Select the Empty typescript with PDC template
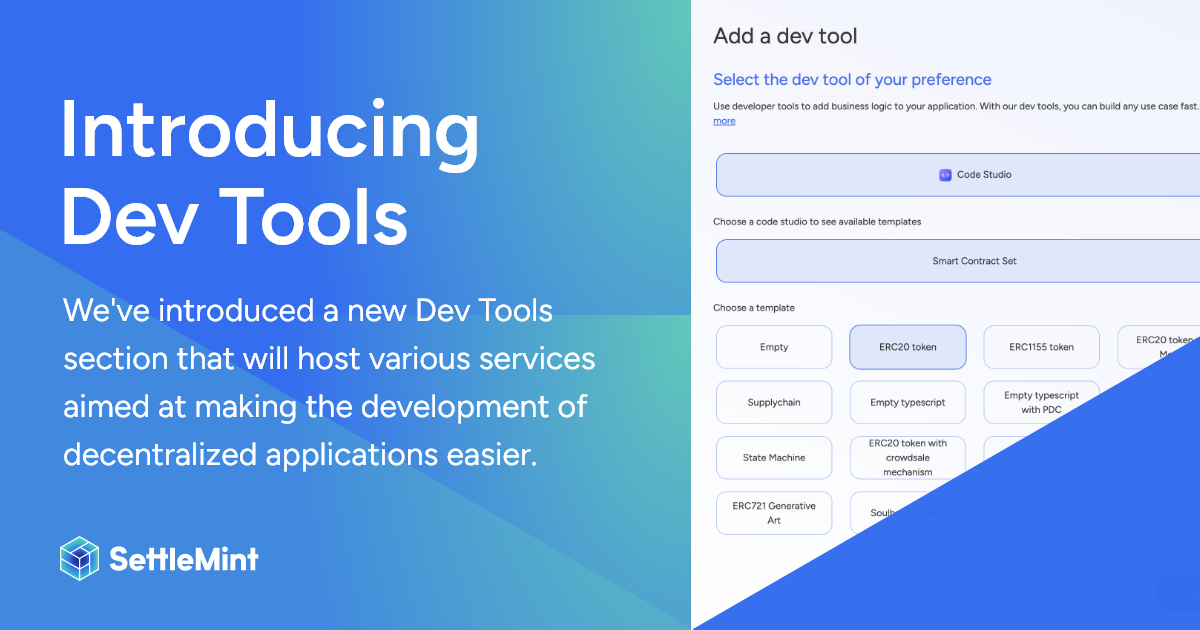The image size is (1200, 630). (1041, 402)
